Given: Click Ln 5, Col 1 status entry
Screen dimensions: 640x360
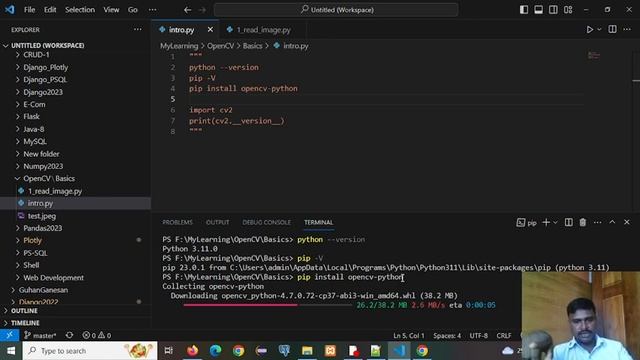Looking at the screenshot, I should (x=409, y=336).
